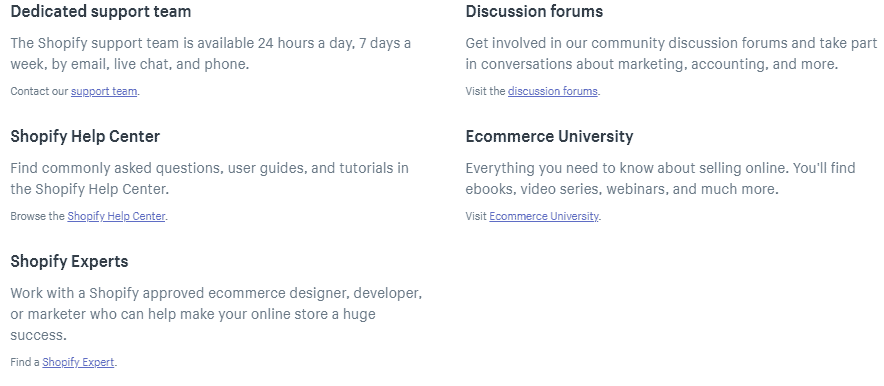Click the 'Ecommerce University' heading
The width and height of the screenshot is (884, 386).
tap(549, 136)
